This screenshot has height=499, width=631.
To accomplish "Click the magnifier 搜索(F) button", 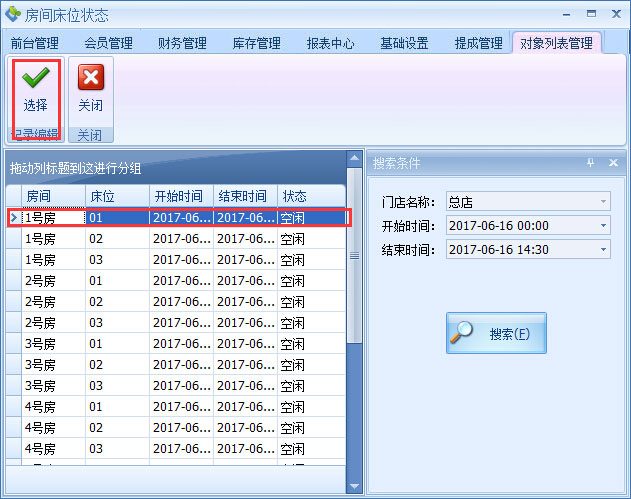I will tap(496, 333).
